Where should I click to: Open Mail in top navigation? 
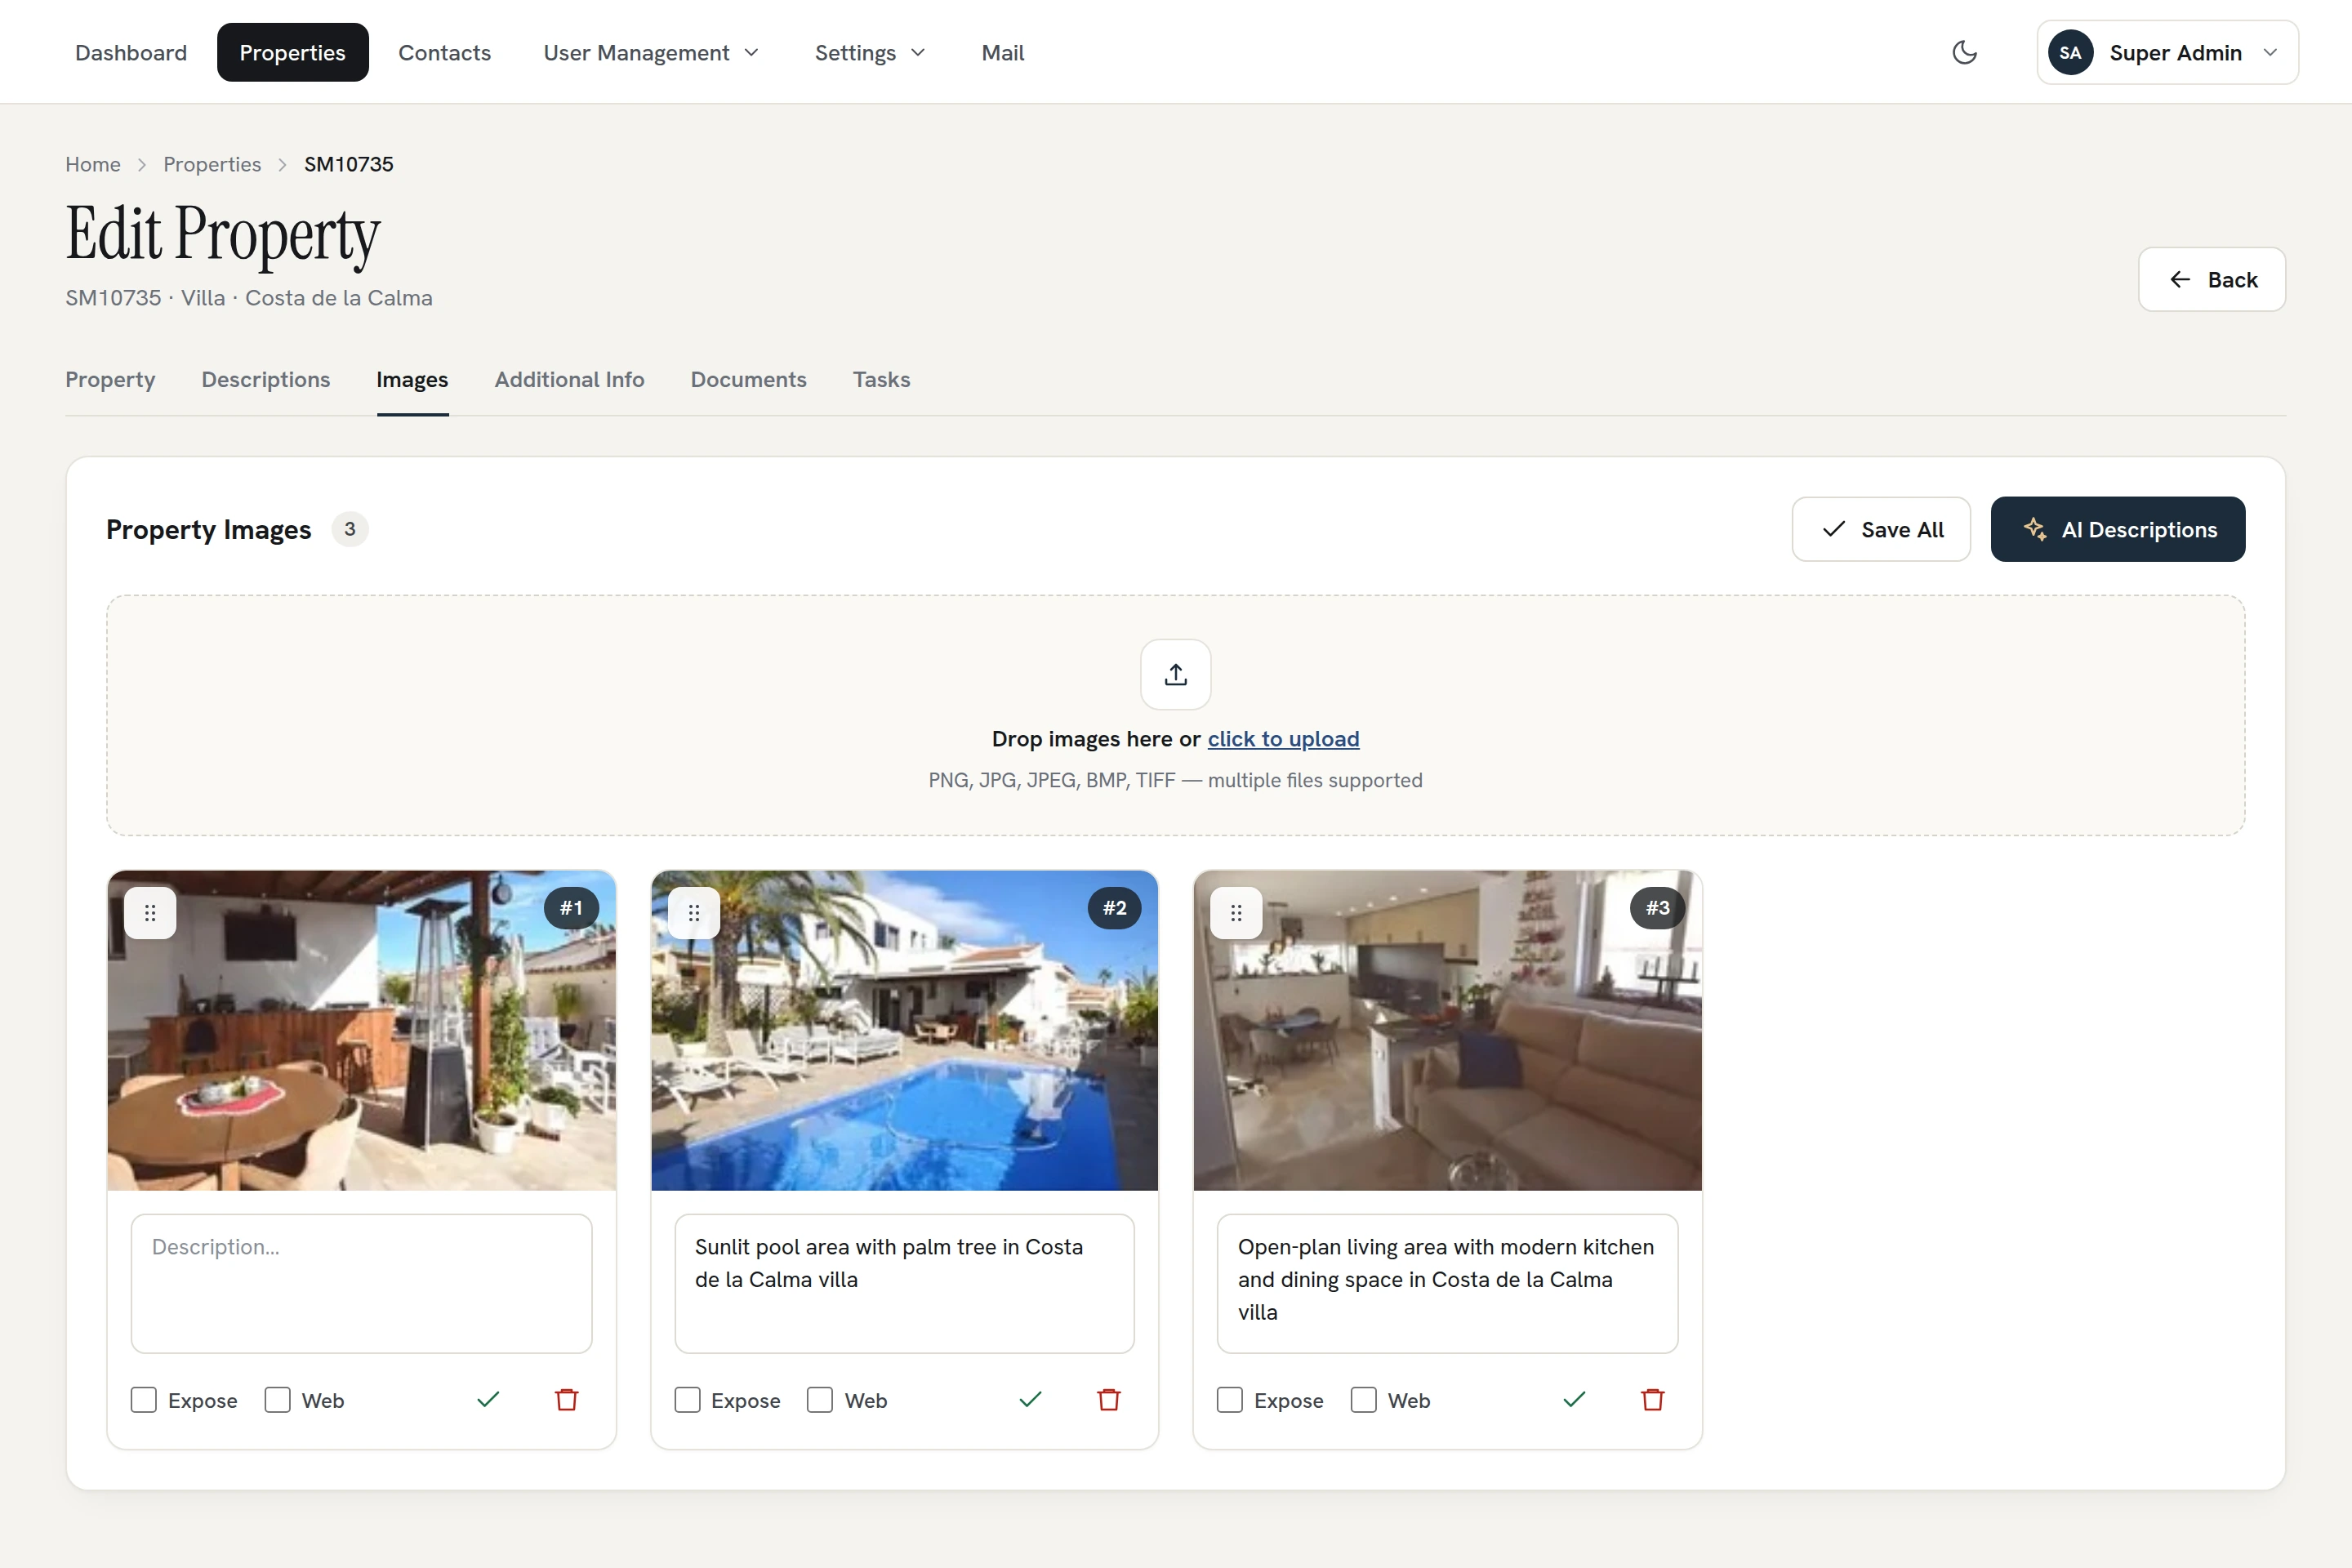tap(1003, 52)
